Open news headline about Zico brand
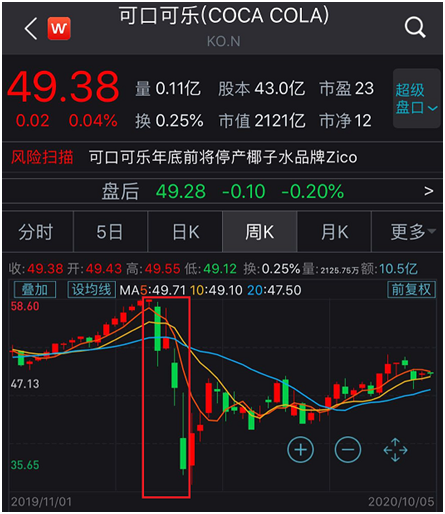This screenshot has width=445, height=514. [x=223, y=157]
